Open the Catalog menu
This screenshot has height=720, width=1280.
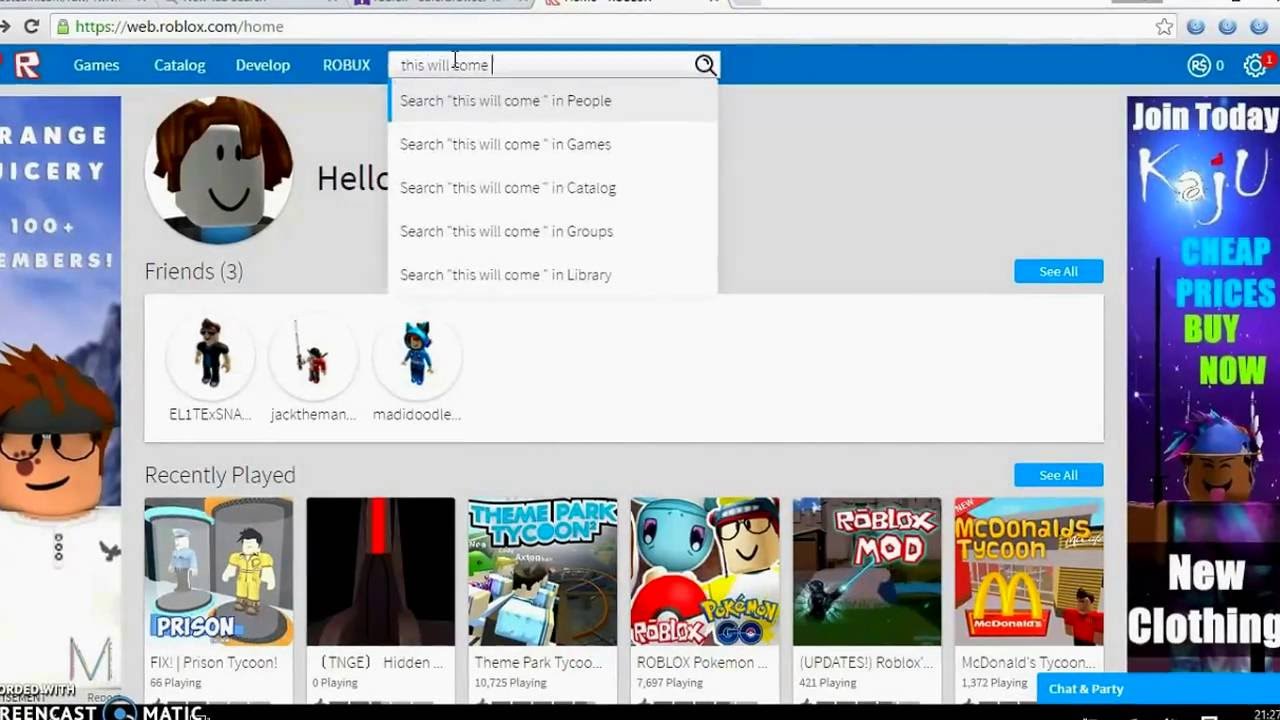tap(179, 65)
